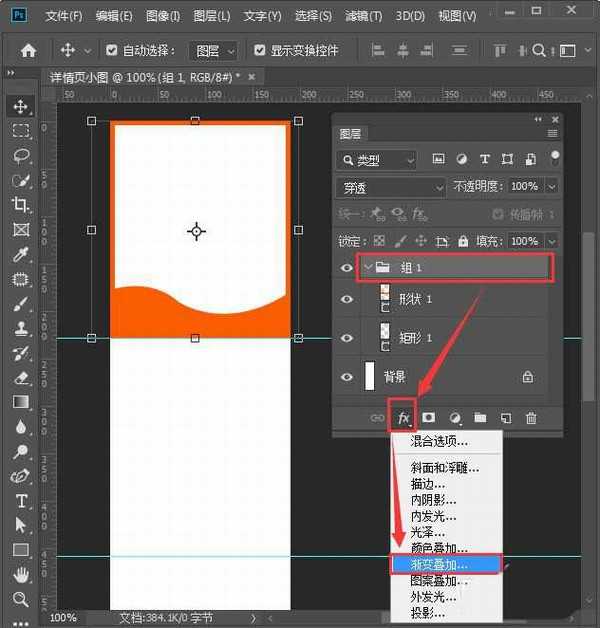600x628 pixels.
Task: Open the blend mode 穿透 dropdown
Action: pos(392,187)
